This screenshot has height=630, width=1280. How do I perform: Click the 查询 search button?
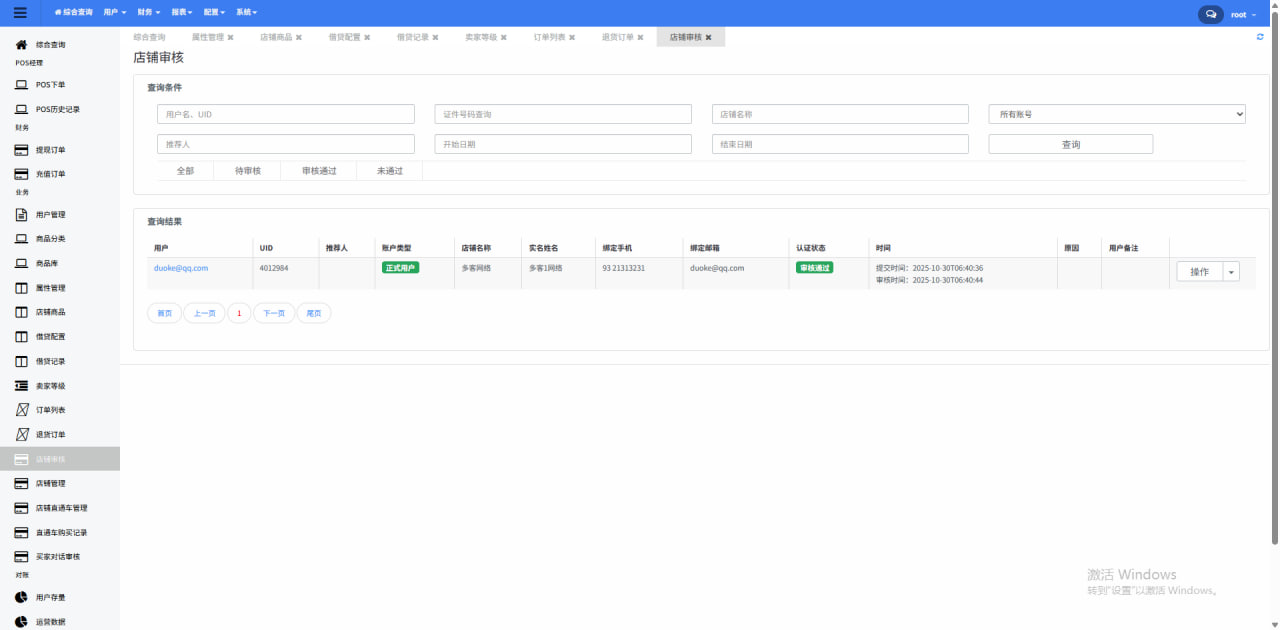tap(1071, 144)
